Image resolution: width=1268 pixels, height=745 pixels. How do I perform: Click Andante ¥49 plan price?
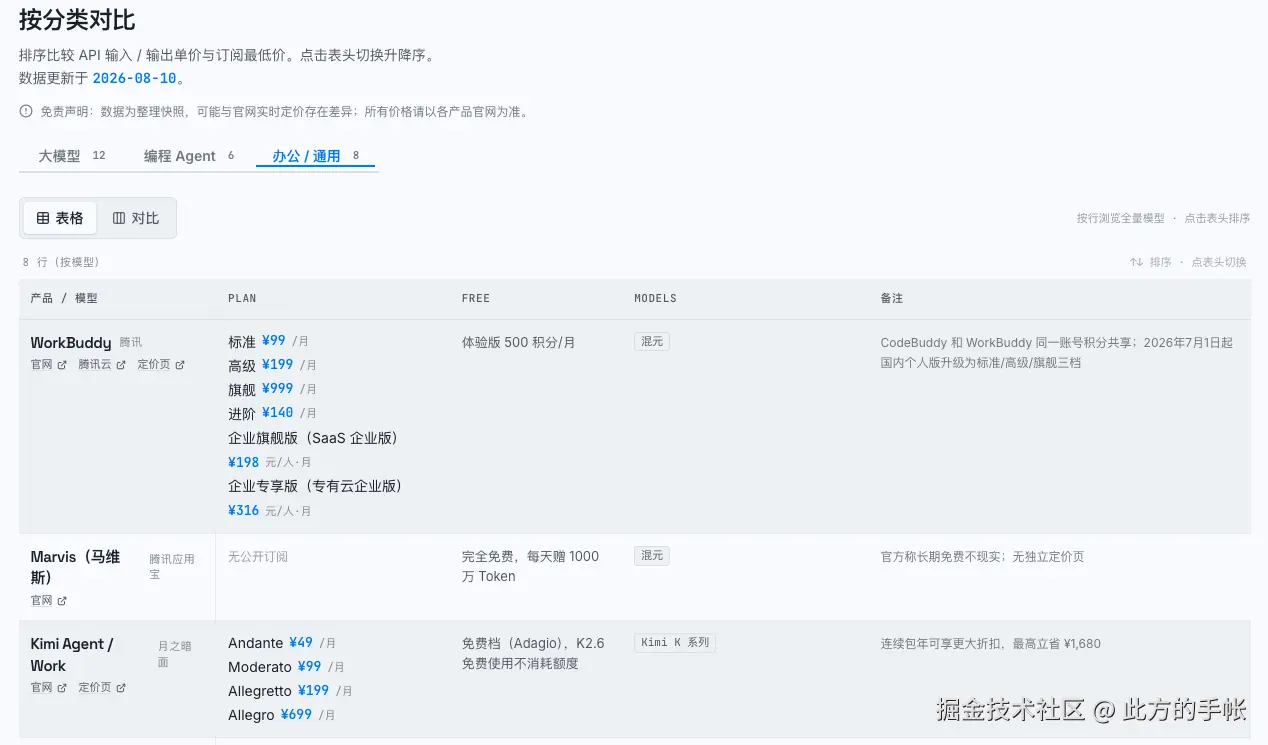[301, 643]
